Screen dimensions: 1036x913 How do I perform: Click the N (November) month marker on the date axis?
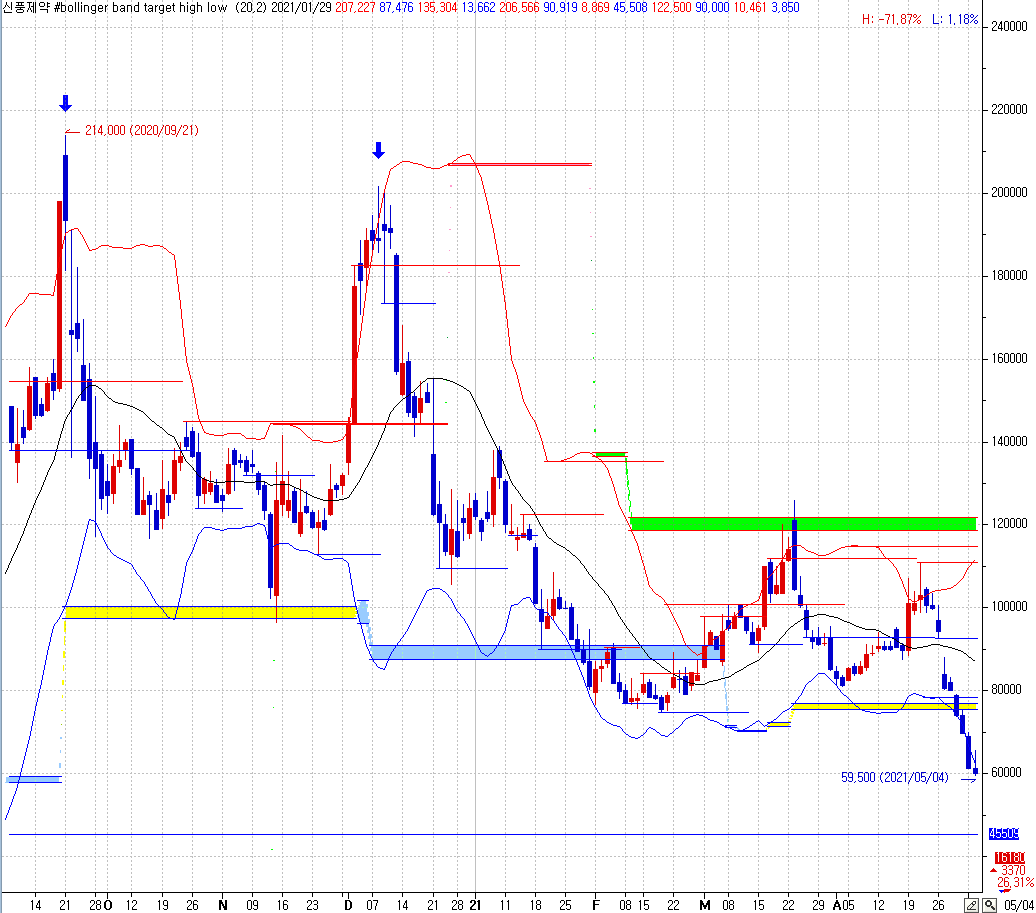[223, 905]
